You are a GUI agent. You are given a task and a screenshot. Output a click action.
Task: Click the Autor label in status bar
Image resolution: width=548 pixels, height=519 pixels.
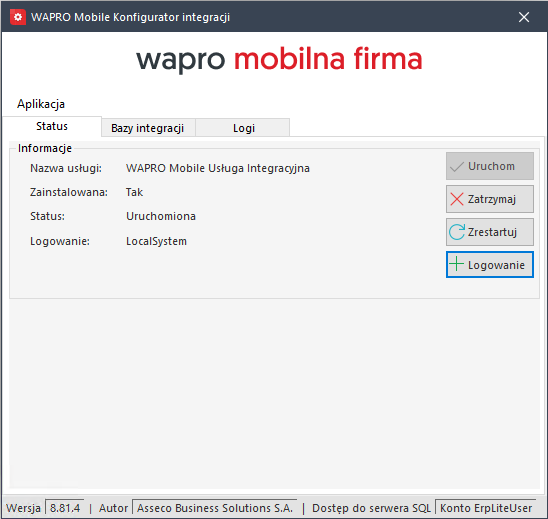tap(113, 508)
